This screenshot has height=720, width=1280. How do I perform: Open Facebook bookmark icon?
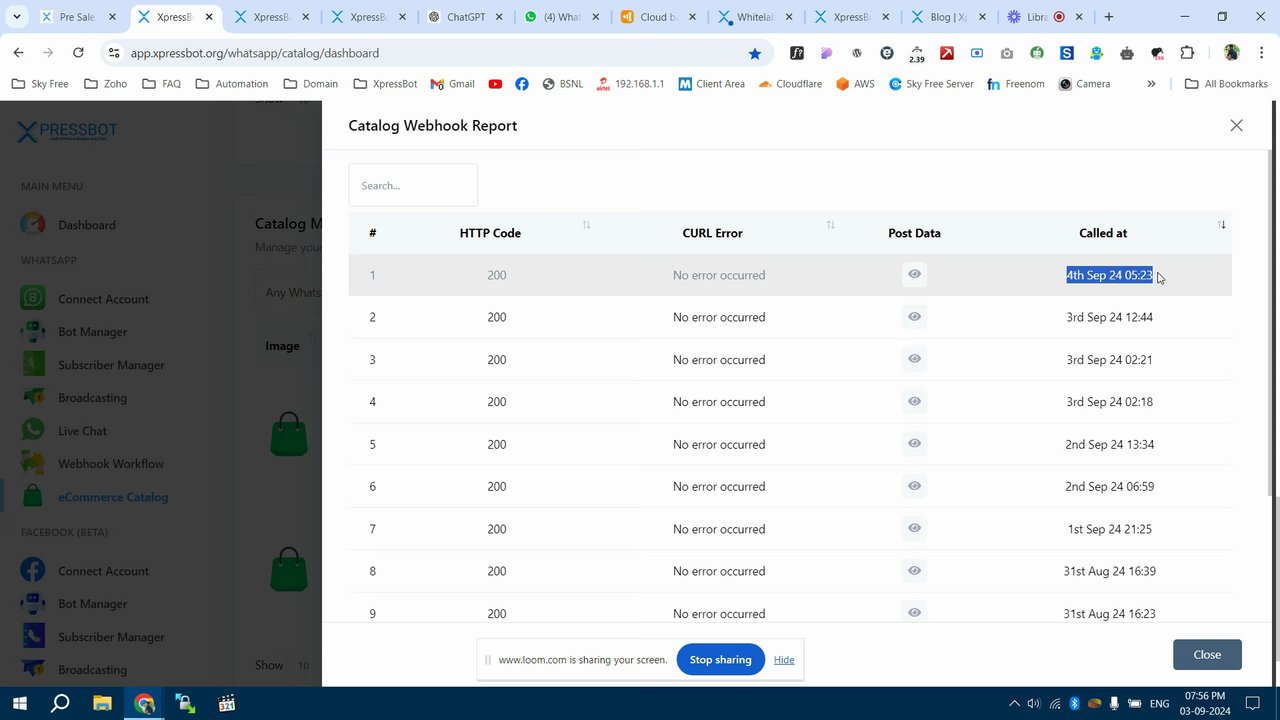[522, 84]
